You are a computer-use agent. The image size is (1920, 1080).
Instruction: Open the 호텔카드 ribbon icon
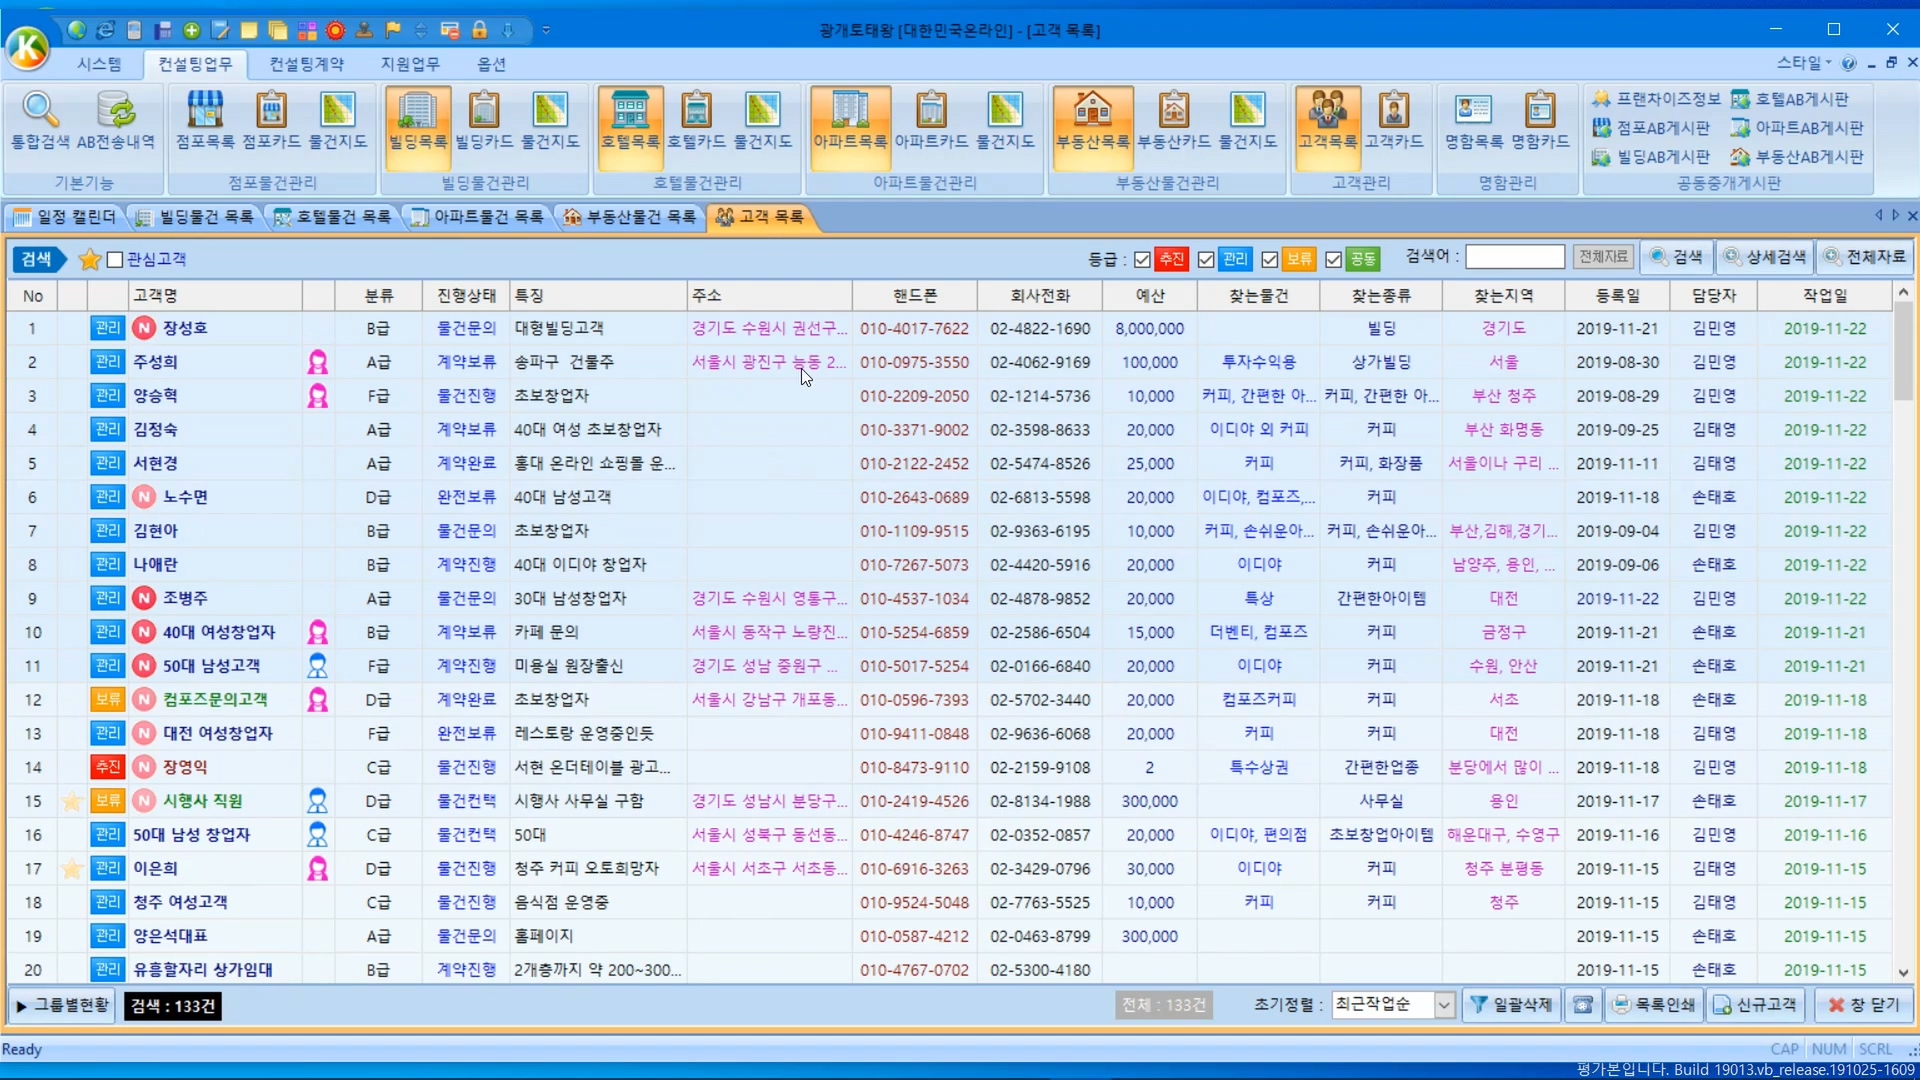696,120
